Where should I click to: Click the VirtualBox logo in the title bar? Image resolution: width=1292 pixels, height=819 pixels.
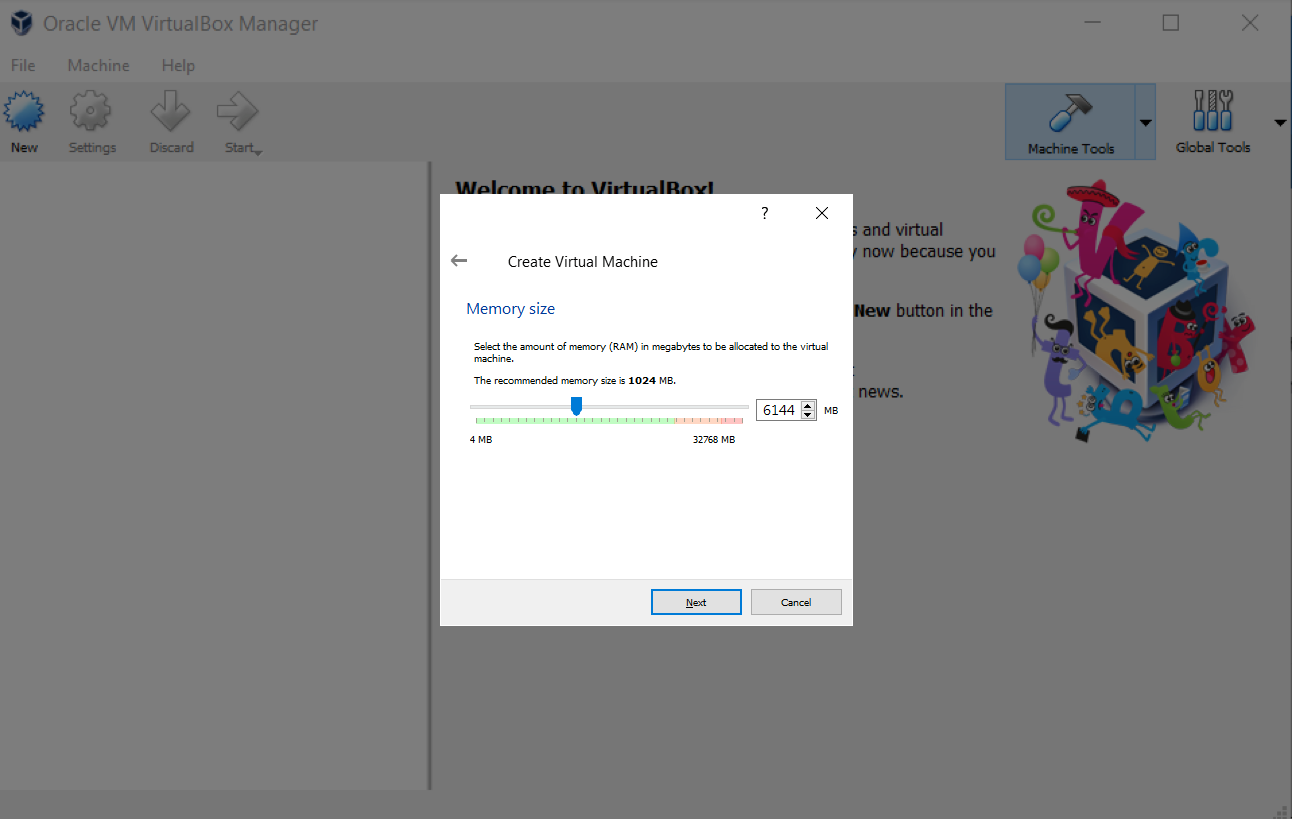[x=21, y=23]
